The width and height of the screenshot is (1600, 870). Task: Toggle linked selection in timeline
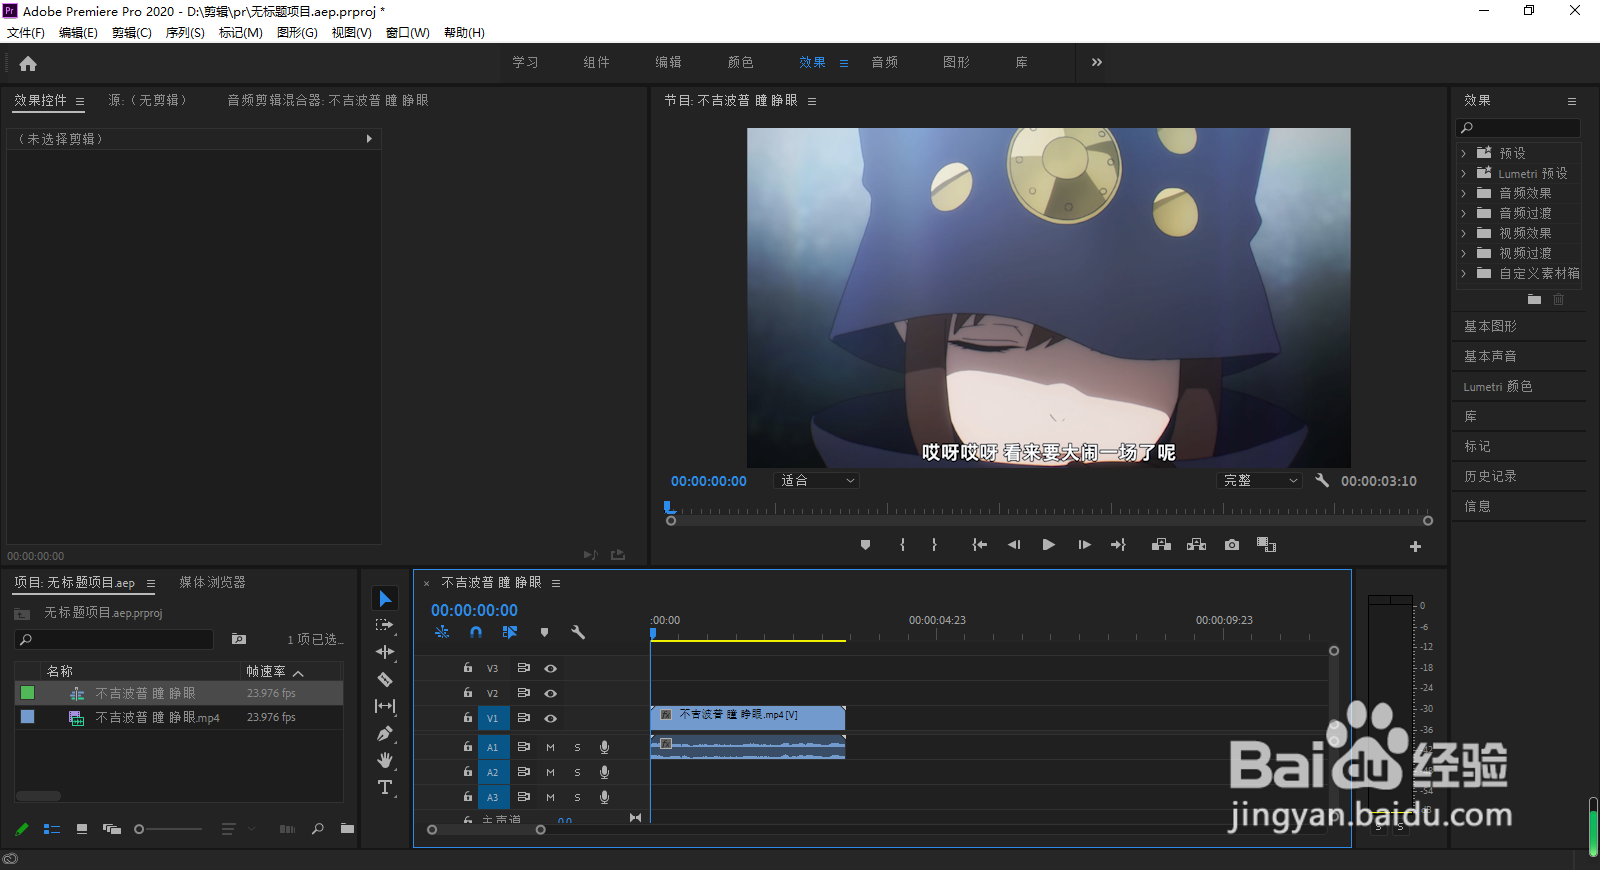click(510, 632)
